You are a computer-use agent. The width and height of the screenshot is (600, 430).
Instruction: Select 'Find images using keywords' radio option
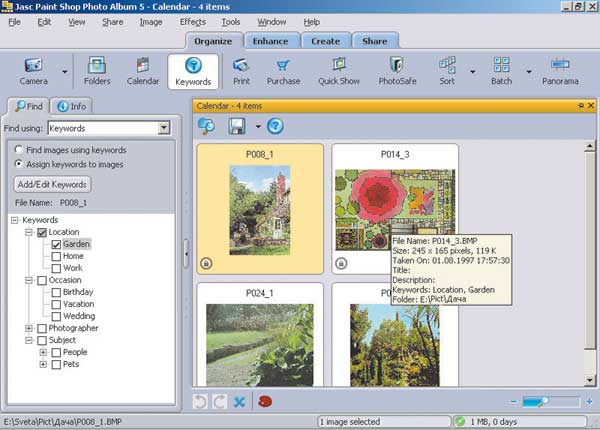point(18,149)
